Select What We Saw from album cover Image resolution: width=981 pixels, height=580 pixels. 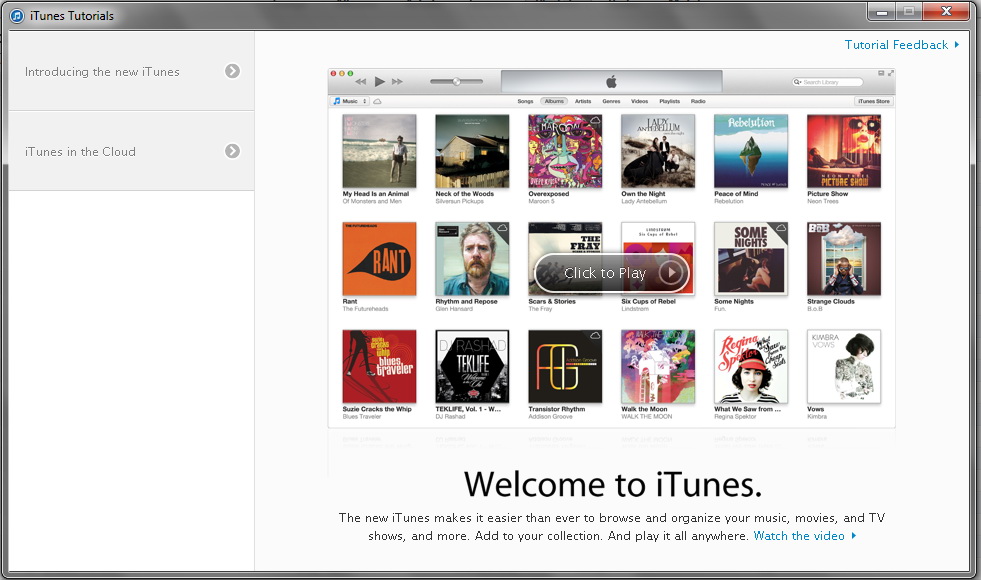point(751,367)
